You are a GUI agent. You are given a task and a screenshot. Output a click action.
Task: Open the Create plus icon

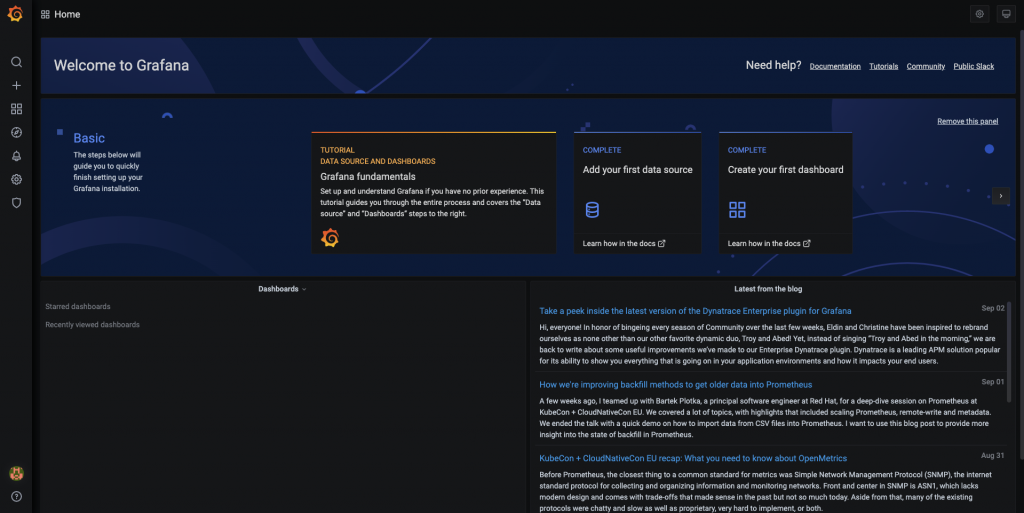coord(16,86)
